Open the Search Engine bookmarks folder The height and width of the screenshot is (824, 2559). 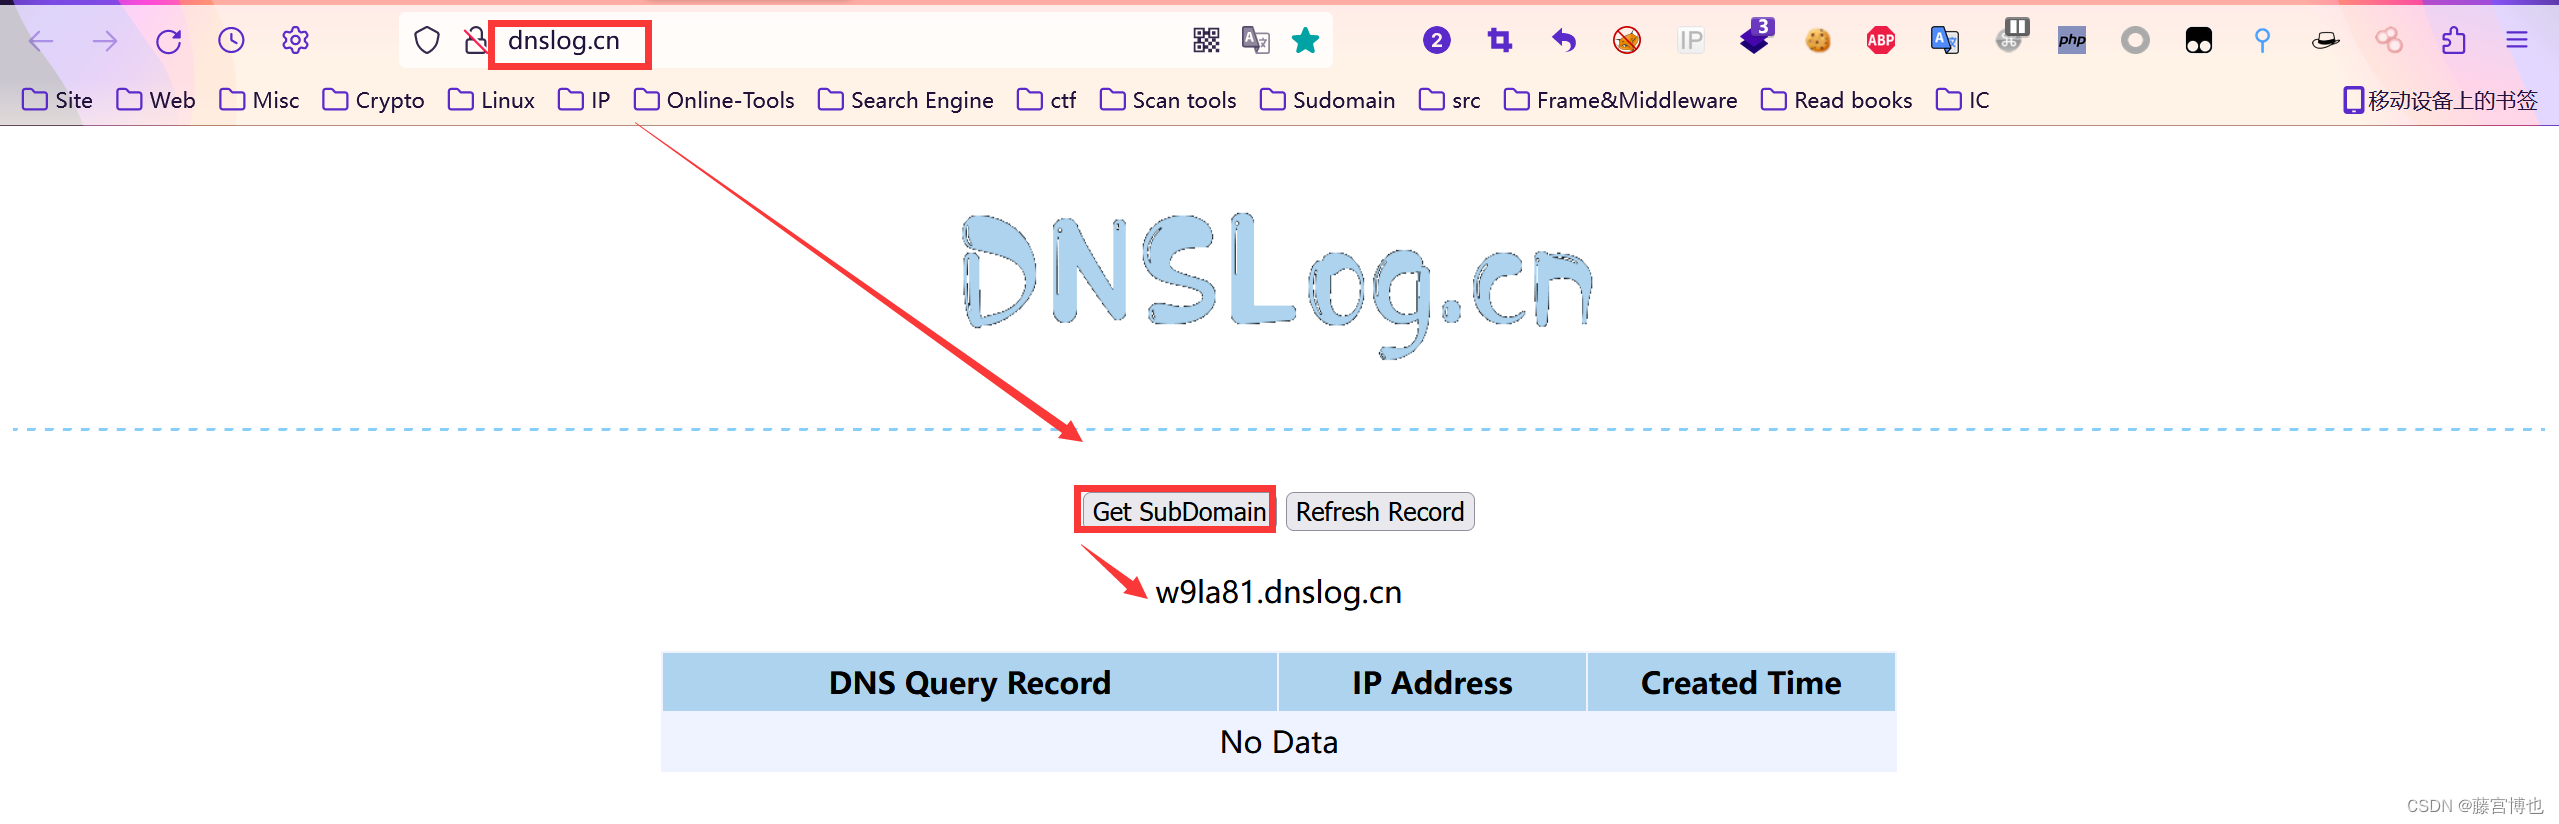point(906,100)
